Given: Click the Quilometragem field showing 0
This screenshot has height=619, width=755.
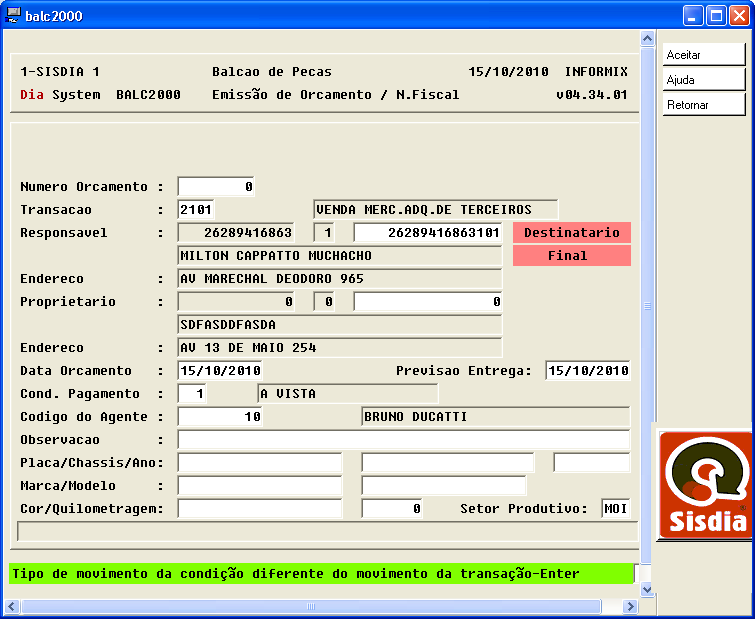Looking at the screenshot, I should (x=392, y=508).
